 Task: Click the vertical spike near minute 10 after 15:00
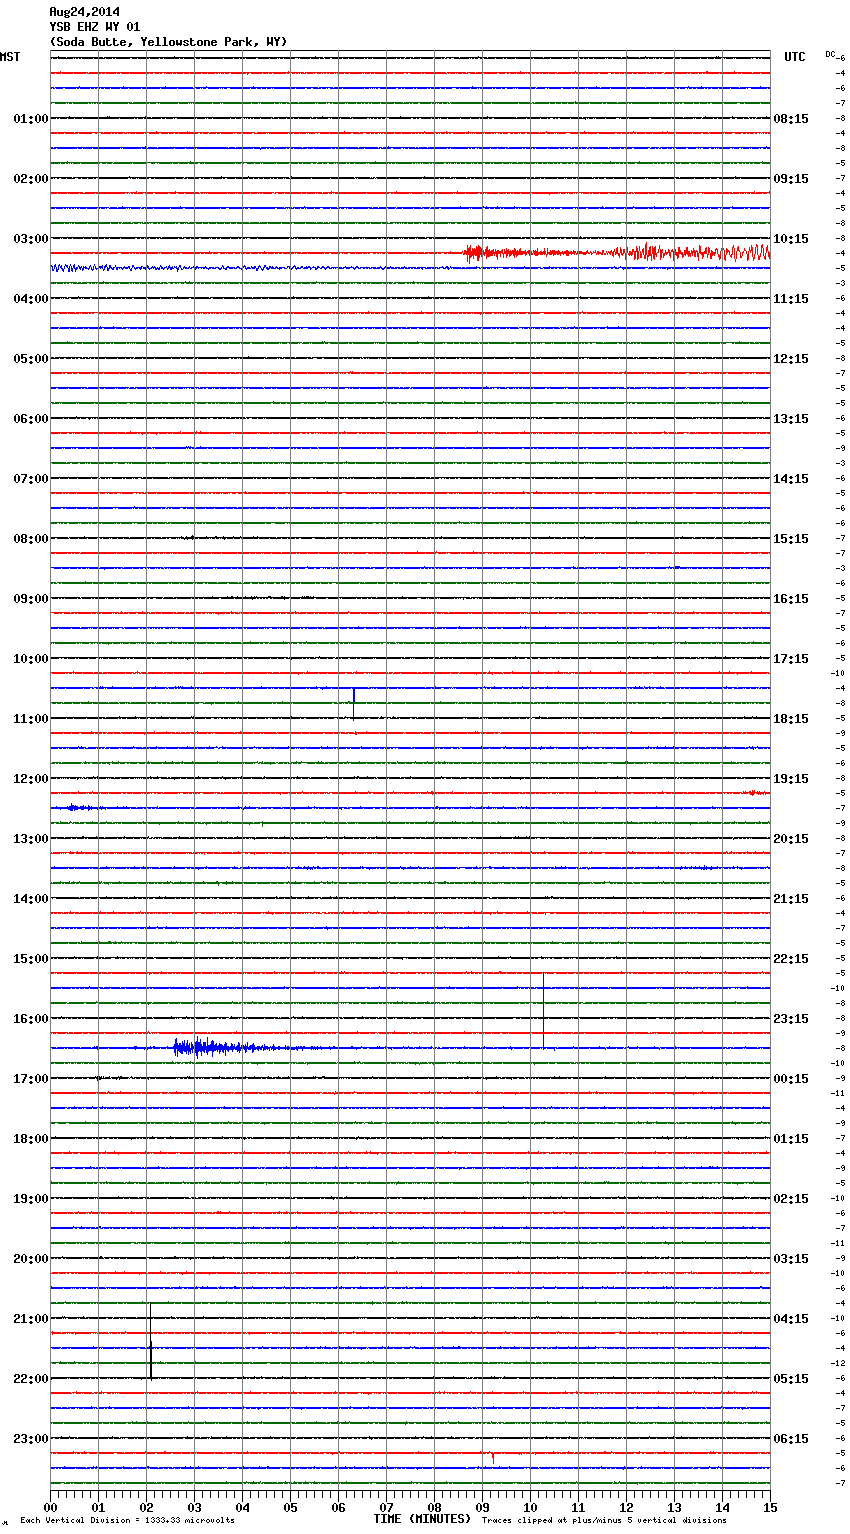[543, 1010]
